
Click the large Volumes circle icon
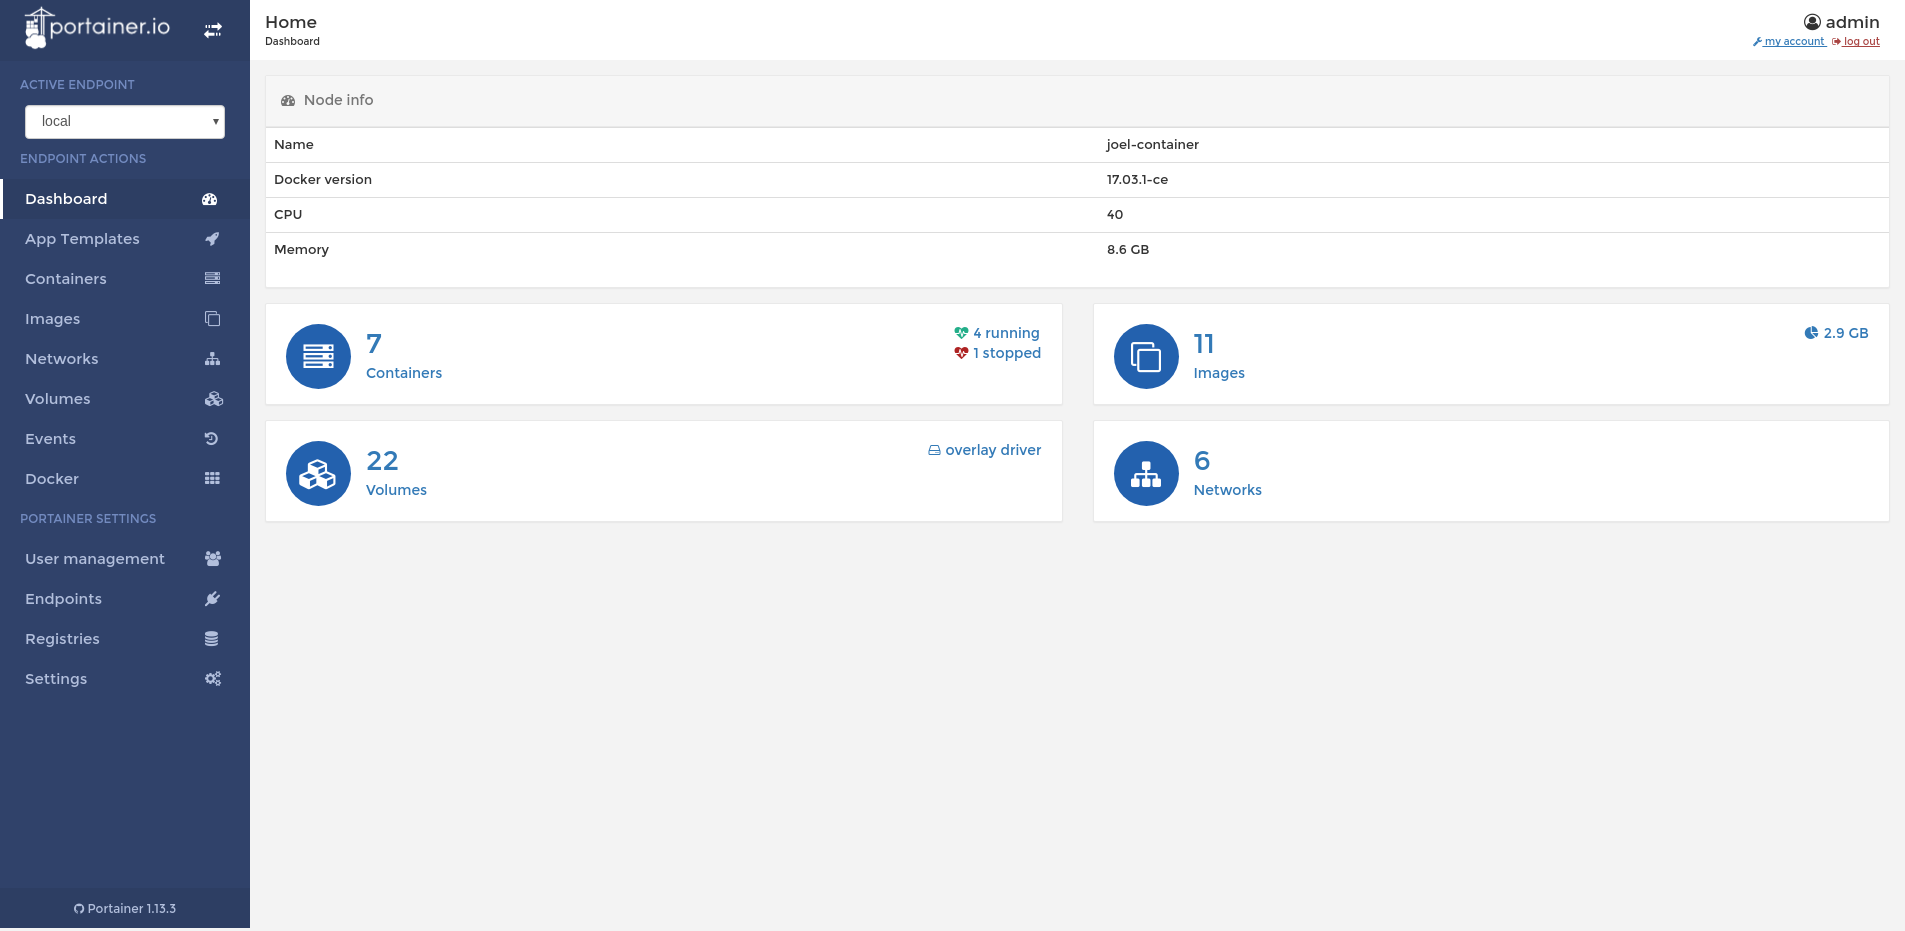click(318, 473)
